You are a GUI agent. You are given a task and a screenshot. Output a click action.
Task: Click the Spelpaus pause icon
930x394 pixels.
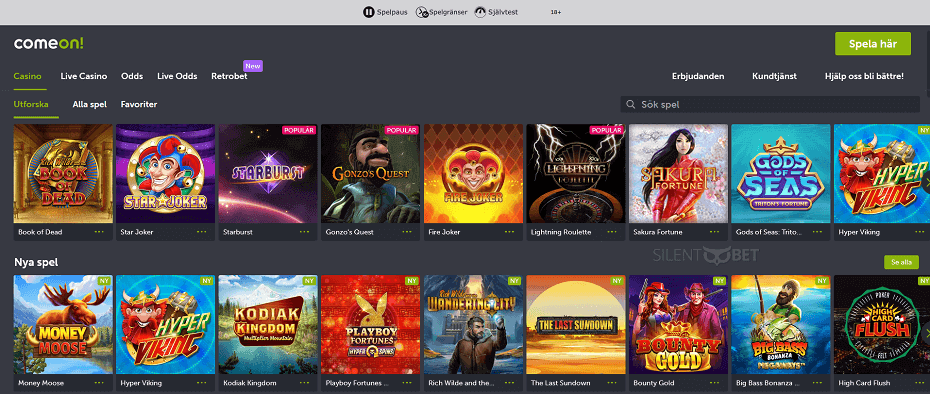click(368, 12)
